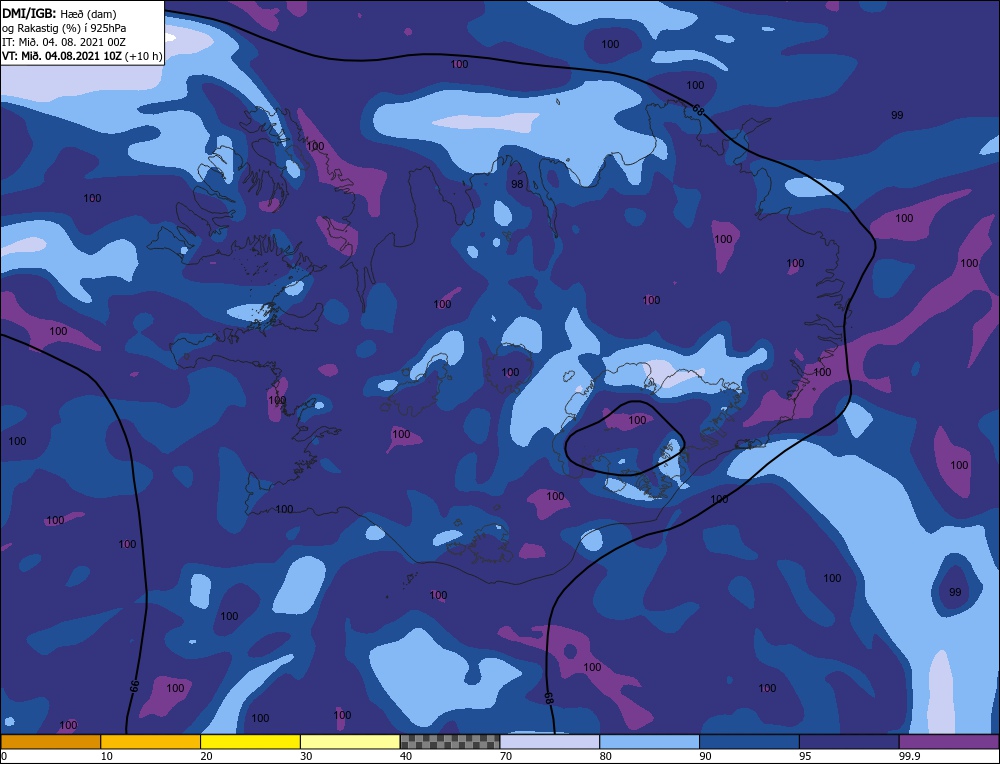1000x764 pixels.
Task: Click the pale yellow 30–40 legend swatch
Action: (350, 741)
